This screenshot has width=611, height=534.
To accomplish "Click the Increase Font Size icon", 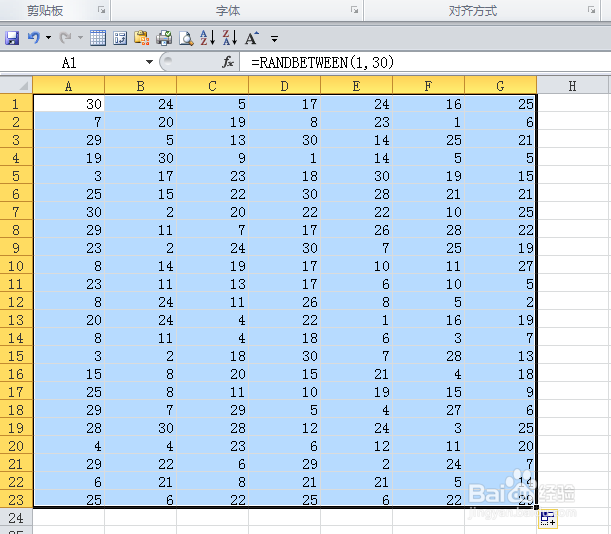I will coord(252,38).
